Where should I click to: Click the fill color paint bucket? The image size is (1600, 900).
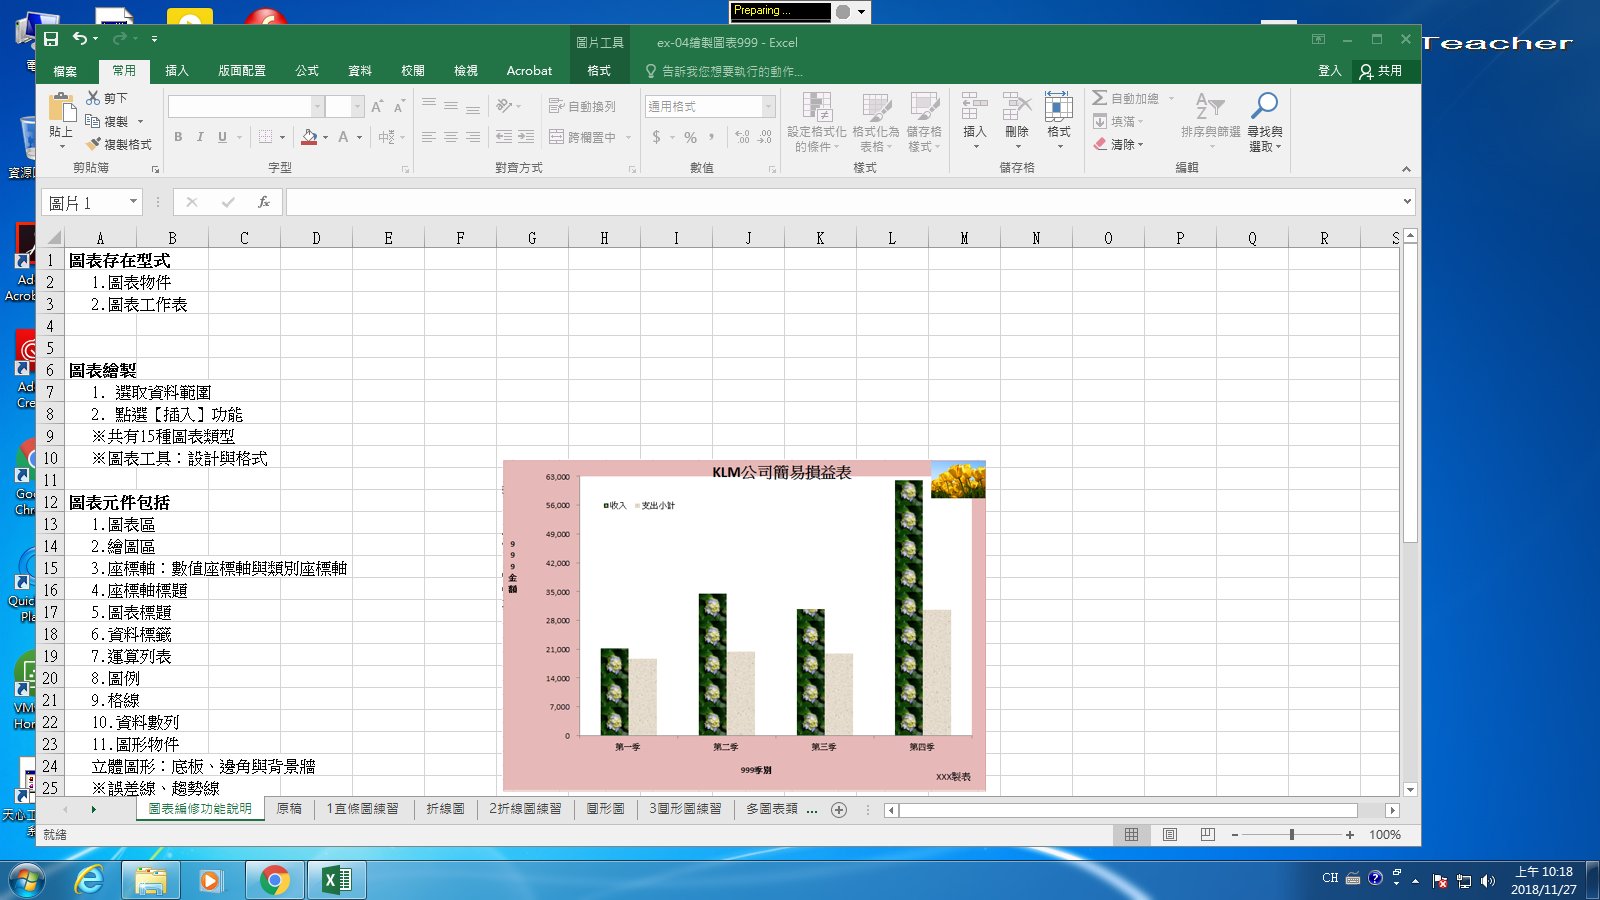click(x=309, y=137)
